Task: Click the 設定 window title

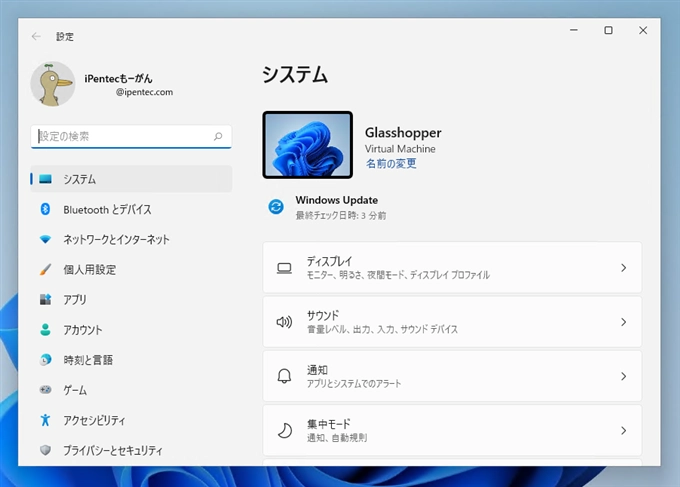Action: 65,37
